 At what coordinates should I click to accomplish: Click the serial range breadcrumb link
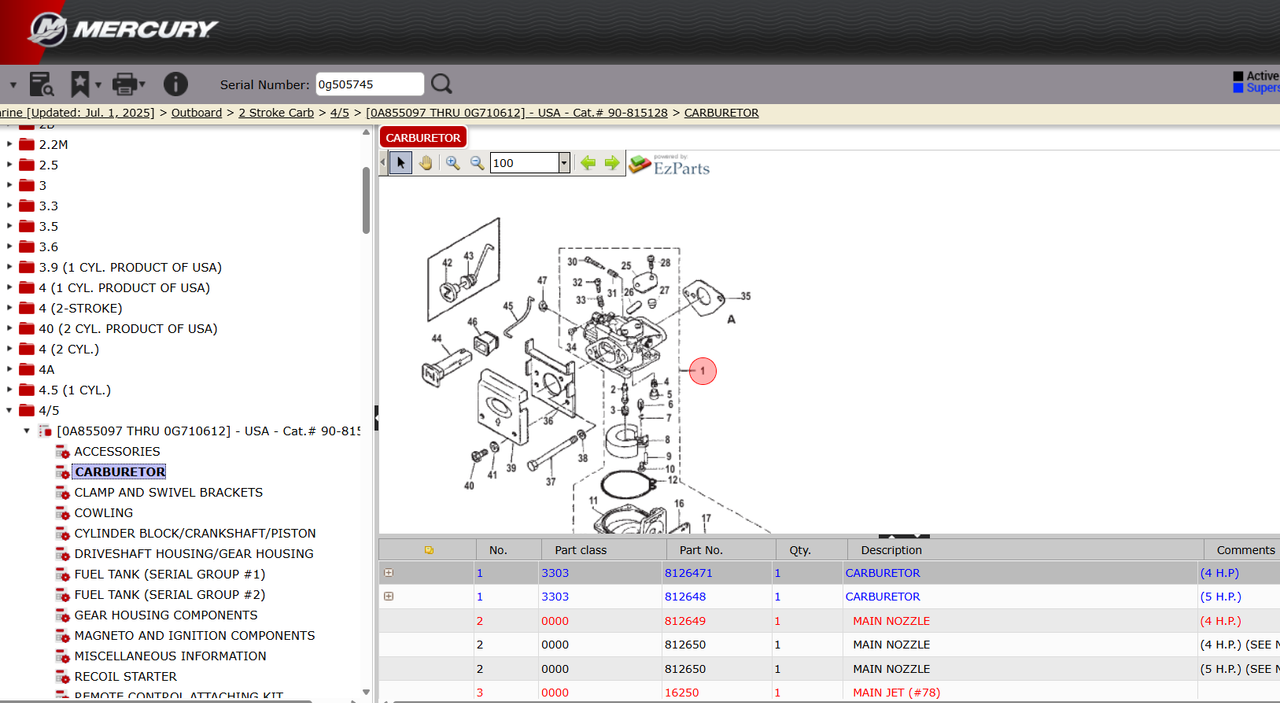tap(516, 113)
